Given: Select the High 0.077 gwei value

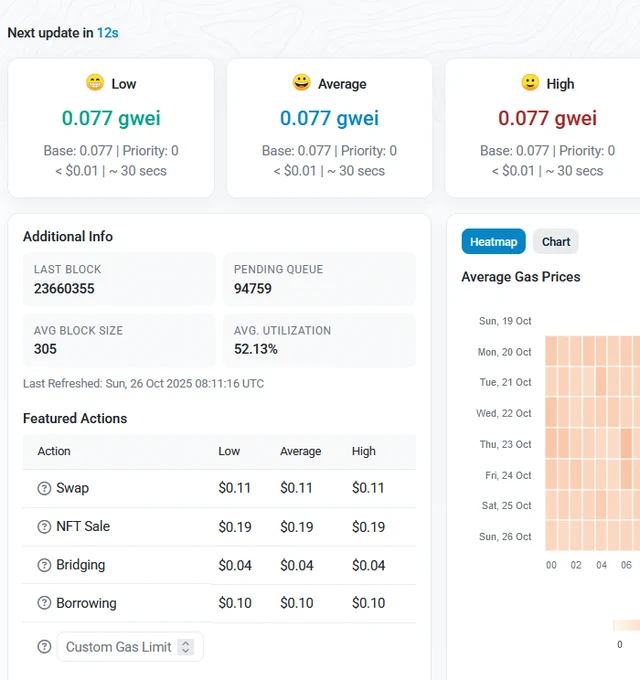Looking at the screenshot, I should (x=547, y=118).
